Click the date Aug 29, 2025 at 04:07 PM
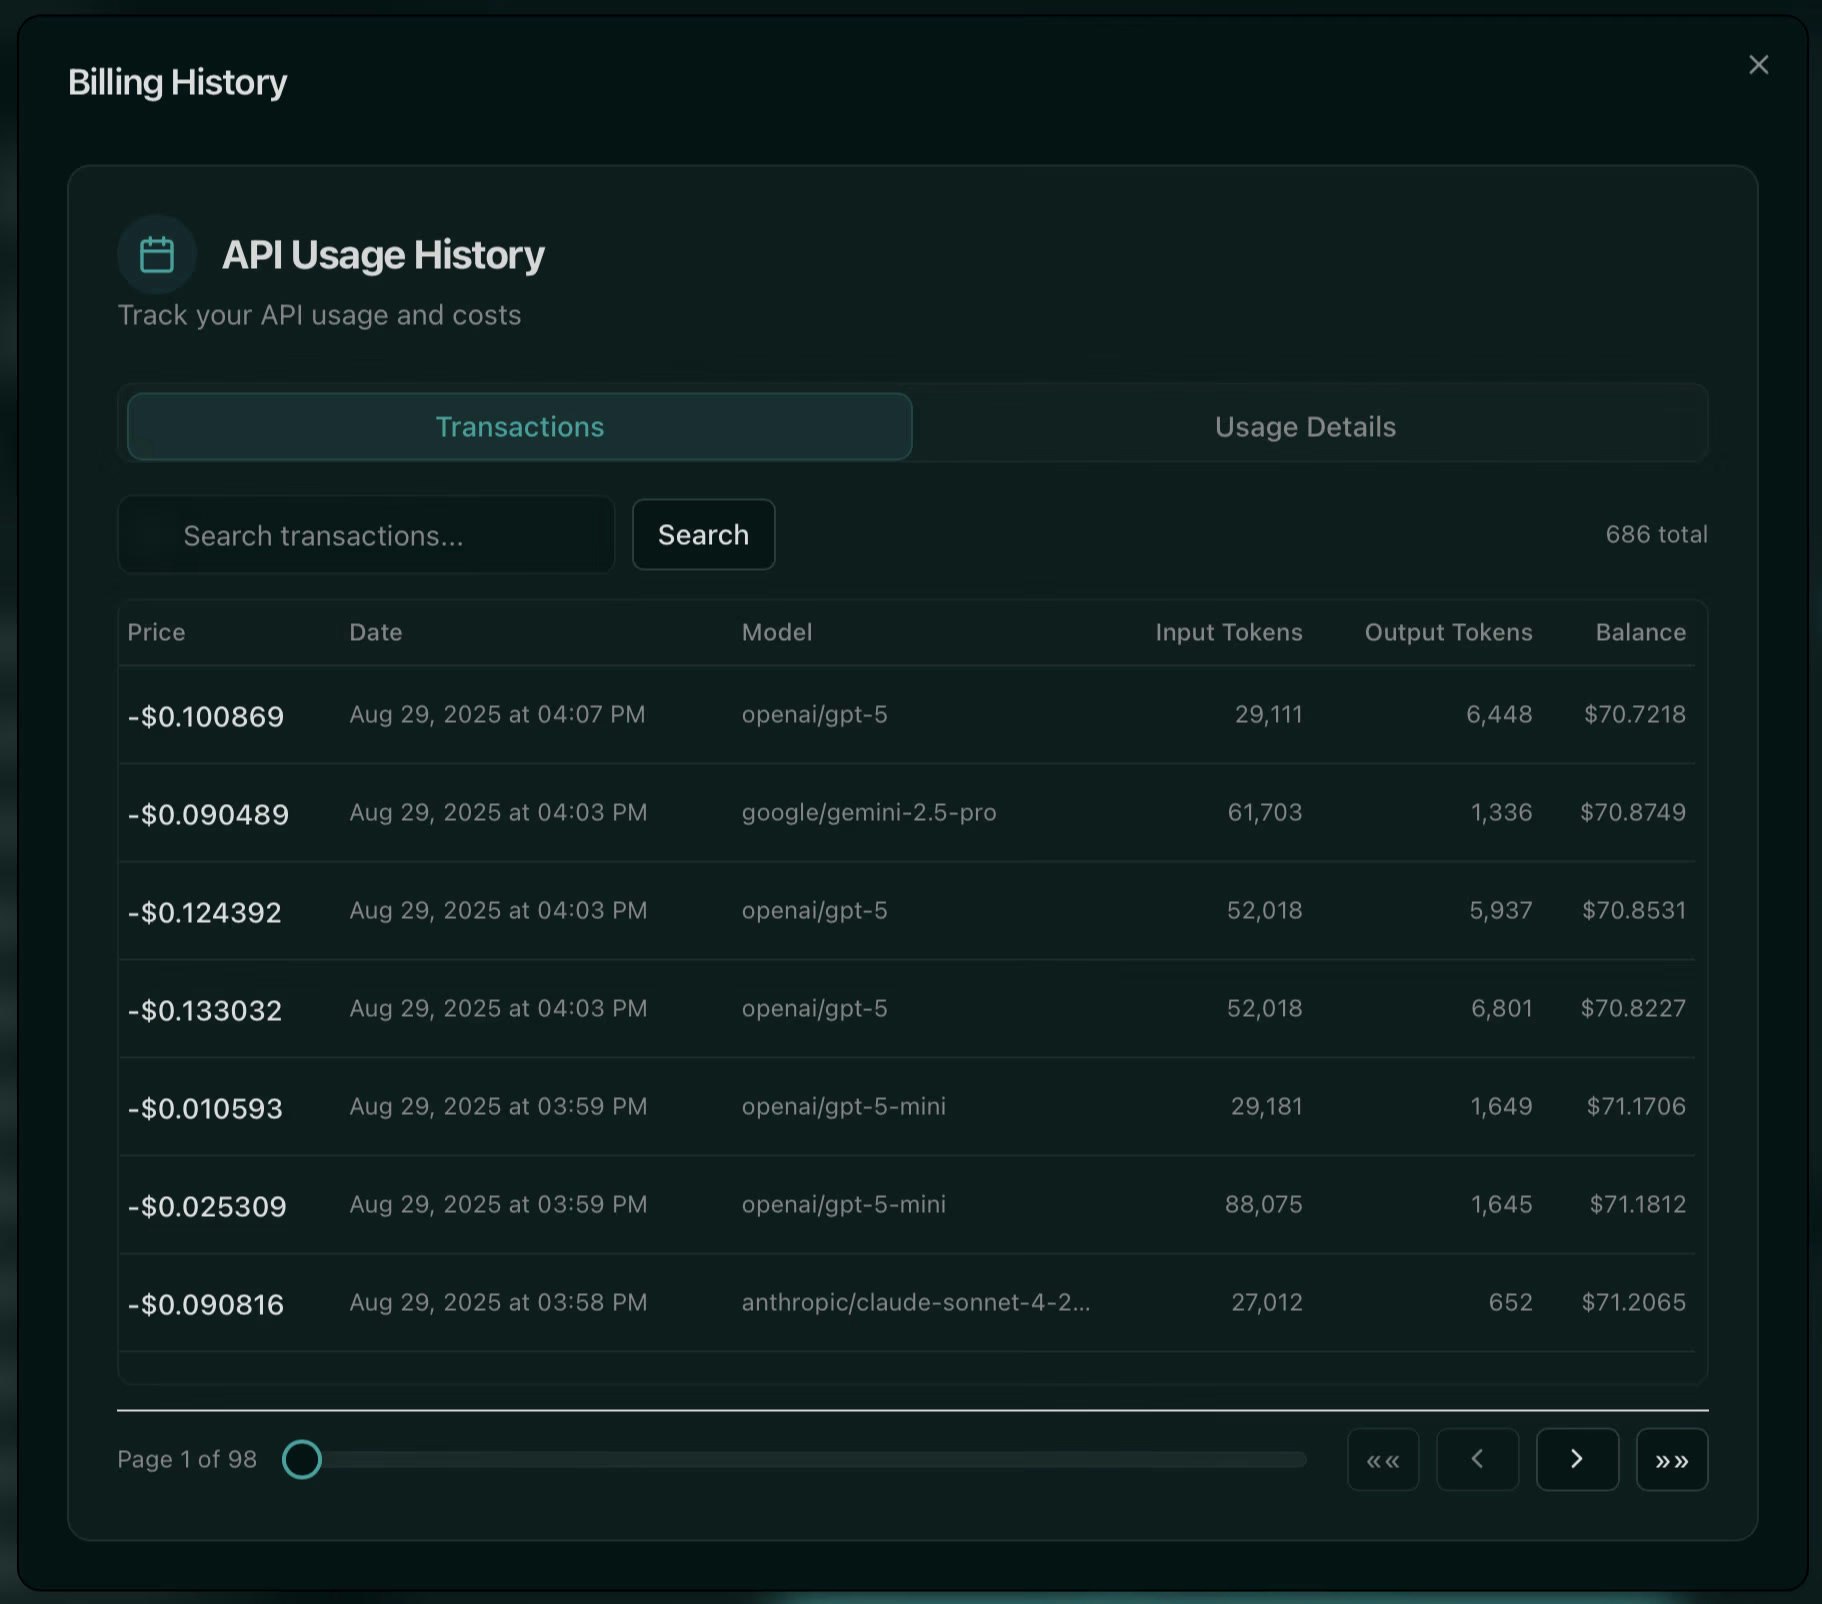The width and height of the screenshot is (1822, 1604). [x=497, y=714]
